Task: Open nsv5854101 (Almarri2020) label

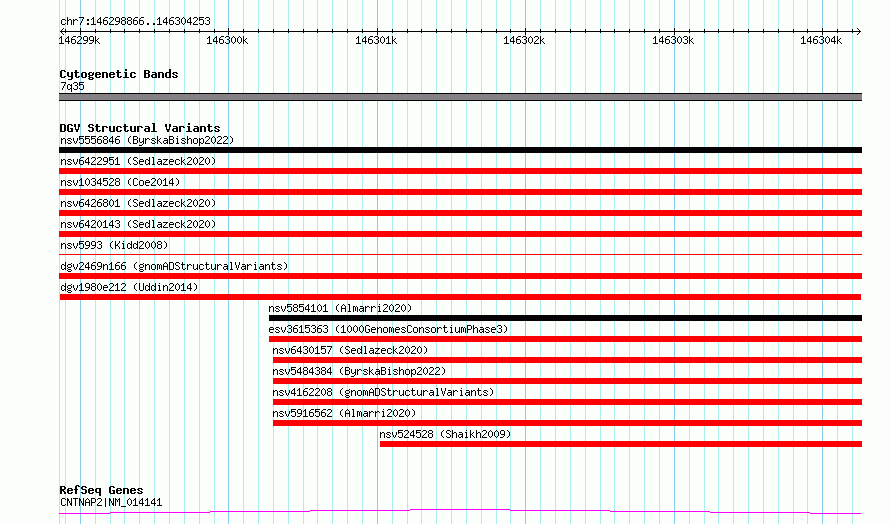Action: pos(340,308)
